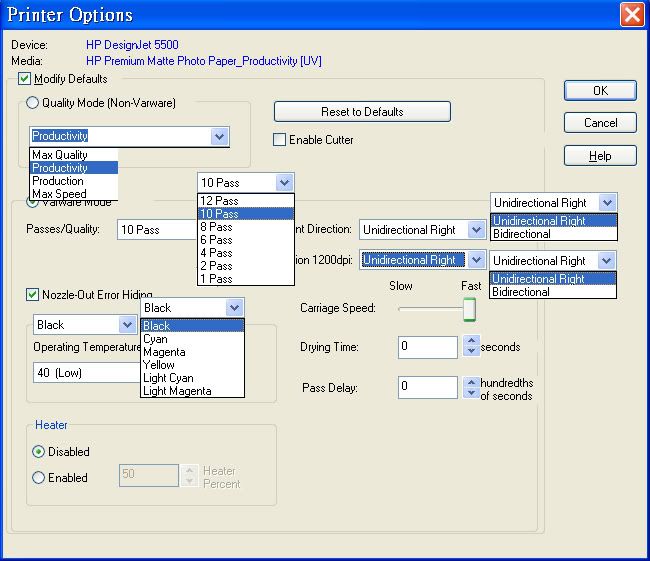This screenshot has width=650, height=561.
Task: Open the Operating Temperature 40 (Low) dropdown
Action: 85,373
